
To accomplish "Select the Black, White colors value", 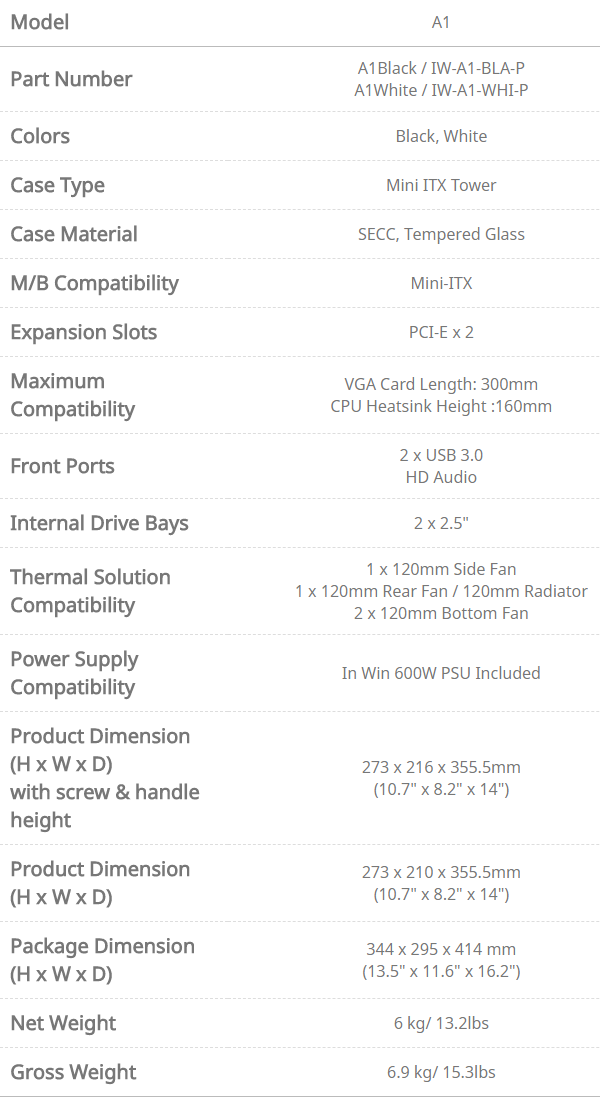I will tap(441, 136).
